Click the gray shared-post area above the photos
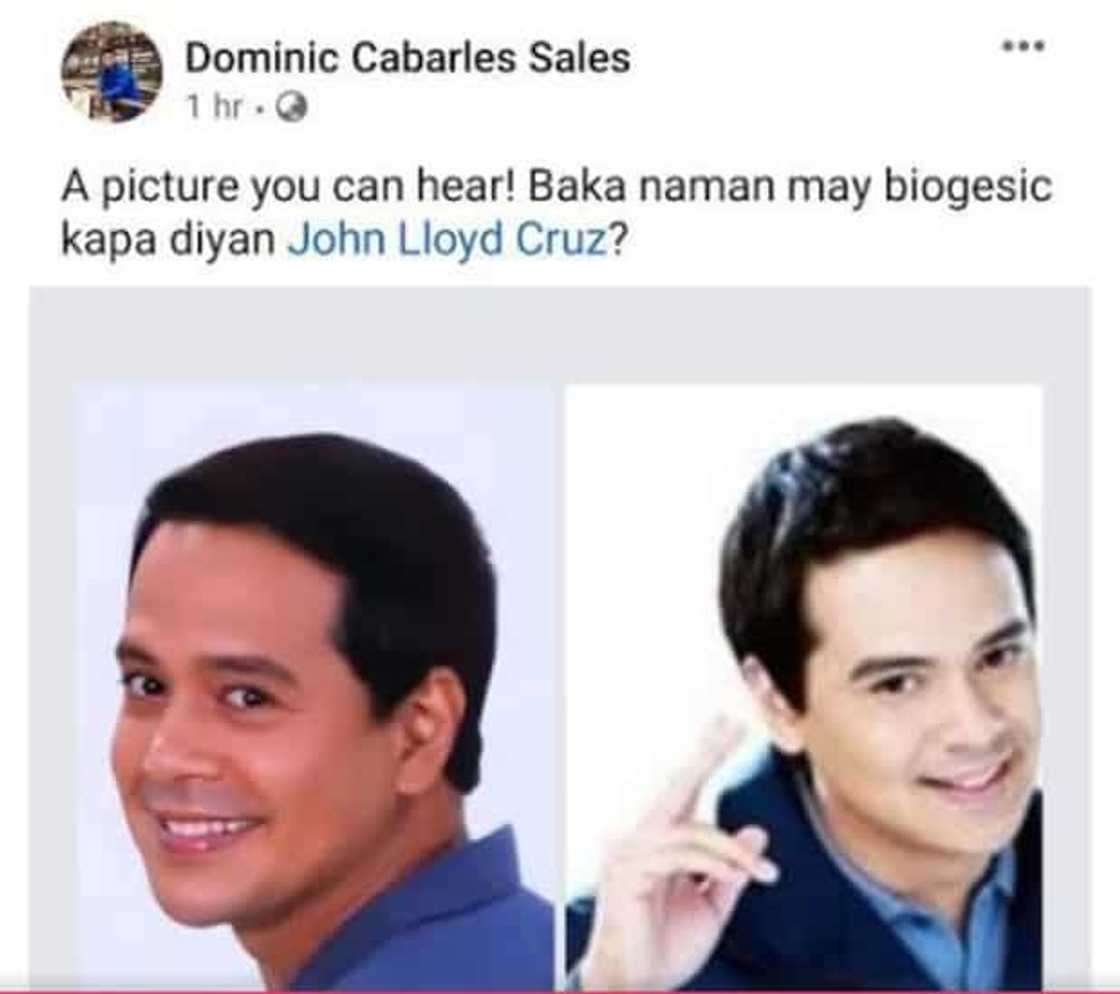 coord(559,334)
